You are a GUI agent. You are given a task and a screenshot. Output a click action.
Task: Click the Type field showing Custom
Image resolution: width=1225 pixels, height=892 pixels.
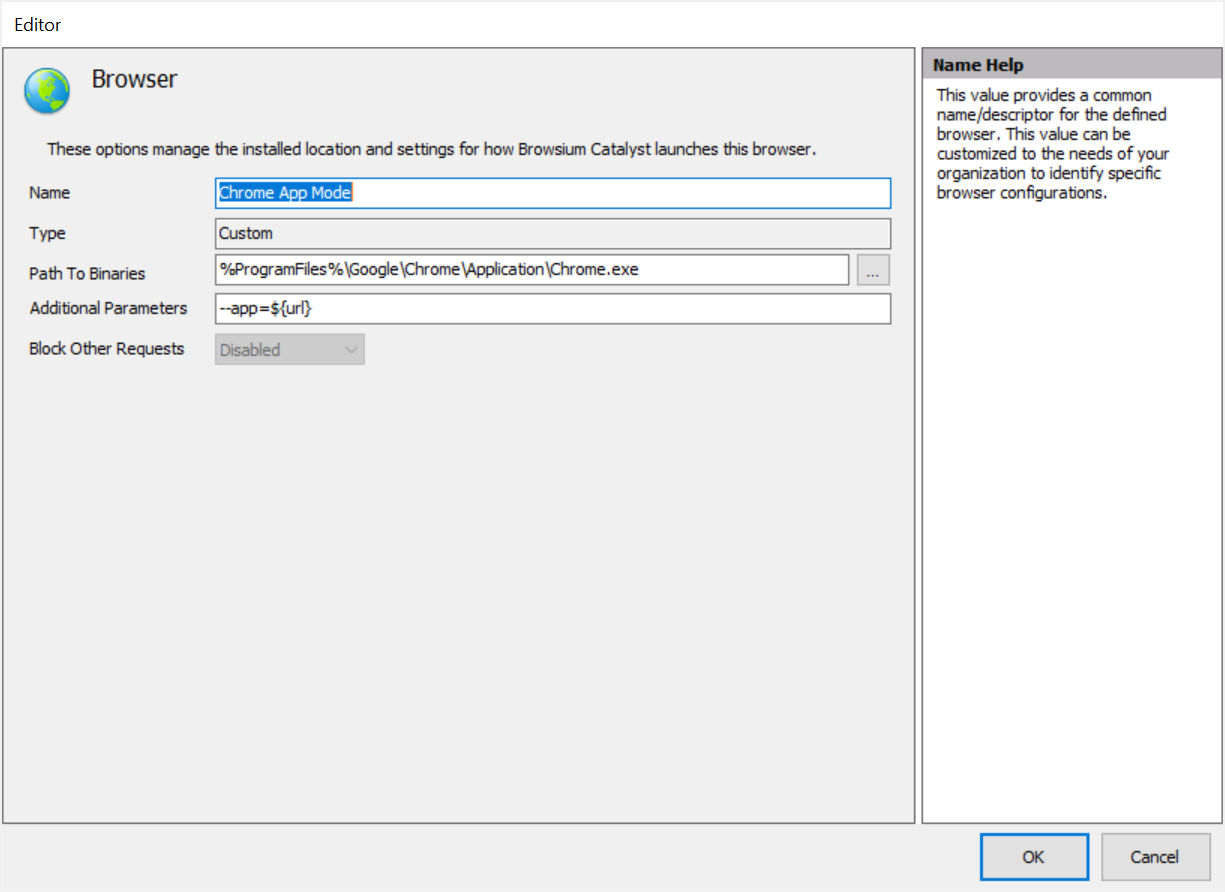tap(552, 233)
